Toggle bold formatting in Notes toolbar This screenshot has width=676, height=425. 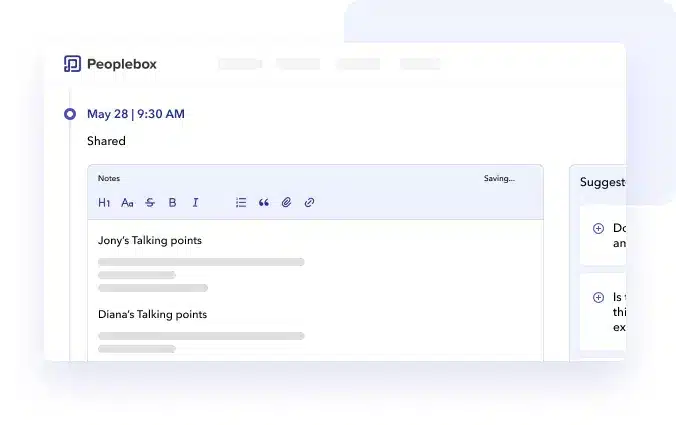point(172,203)
